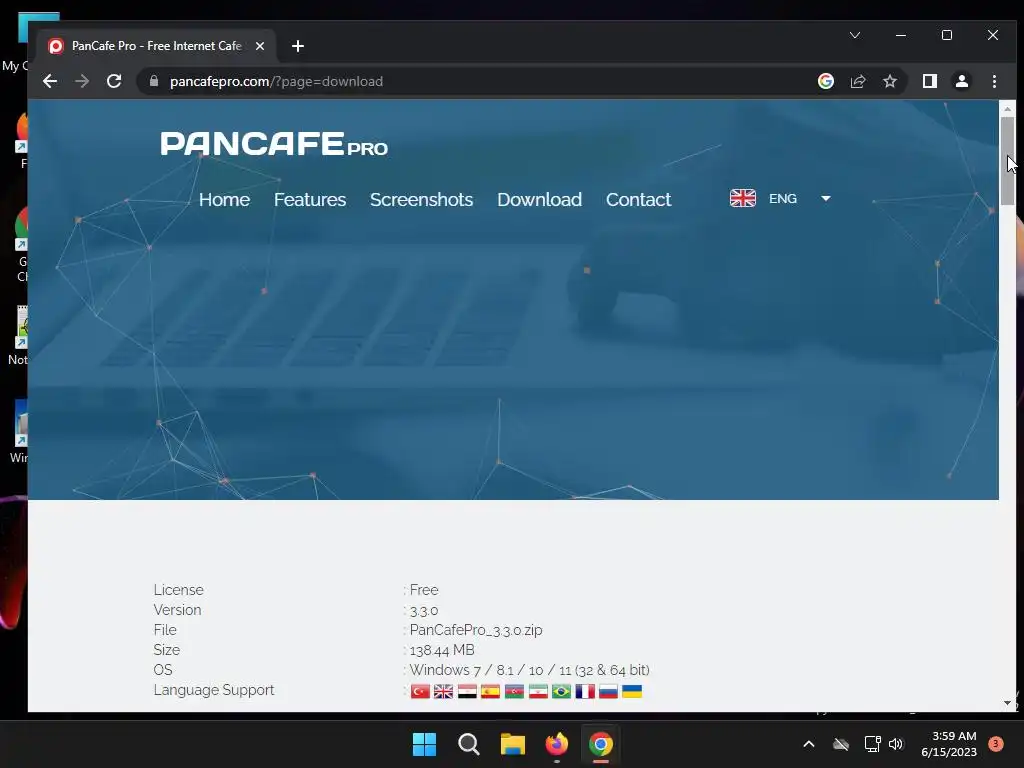Click the size value 138.44 MB
Viewport: 1024px width, 768px height.
(442, 650)
